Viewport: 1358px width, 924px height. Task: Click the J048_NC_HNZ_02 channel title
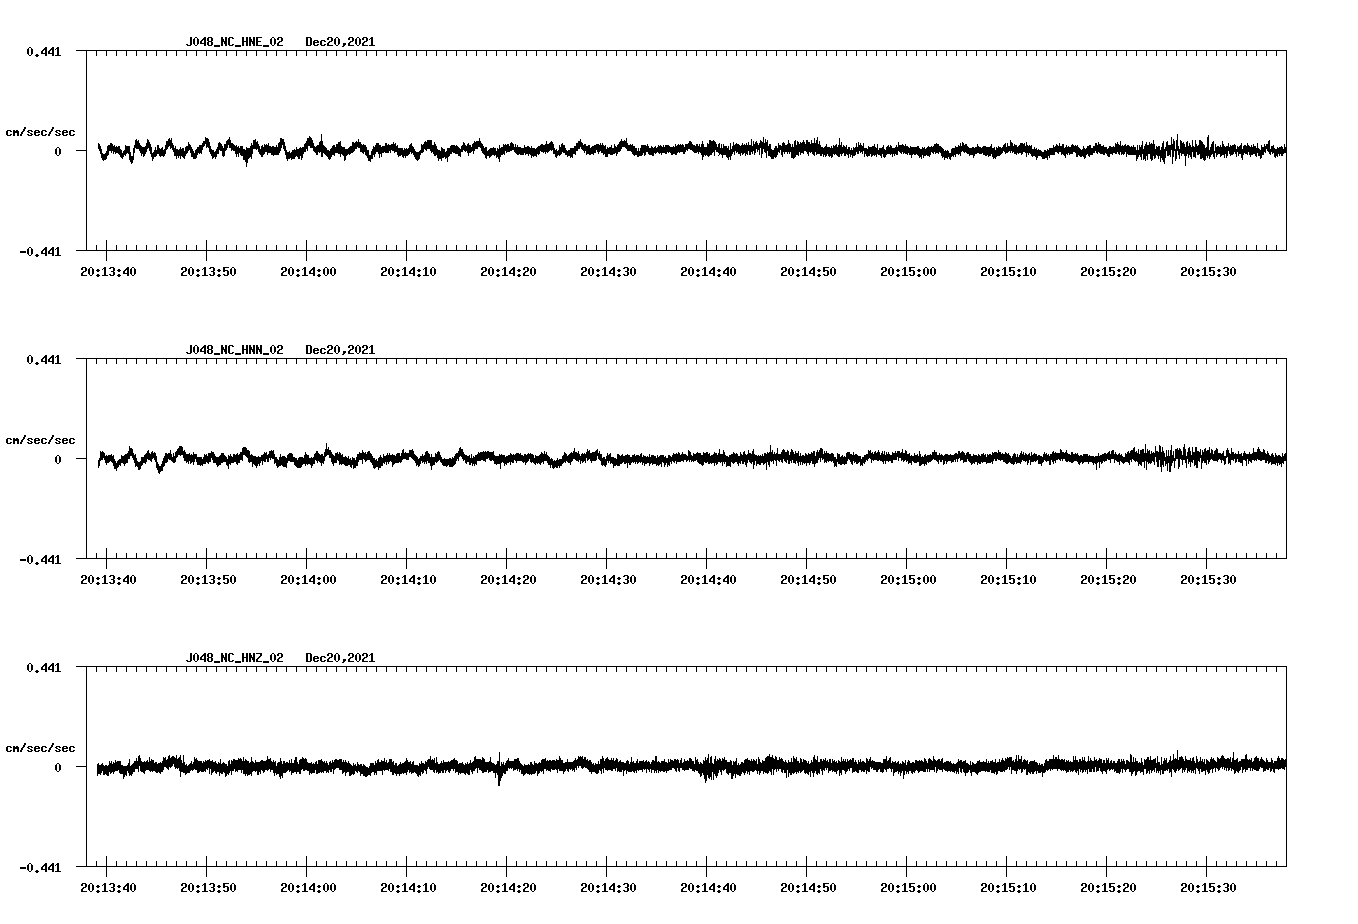tap(234, 658)
